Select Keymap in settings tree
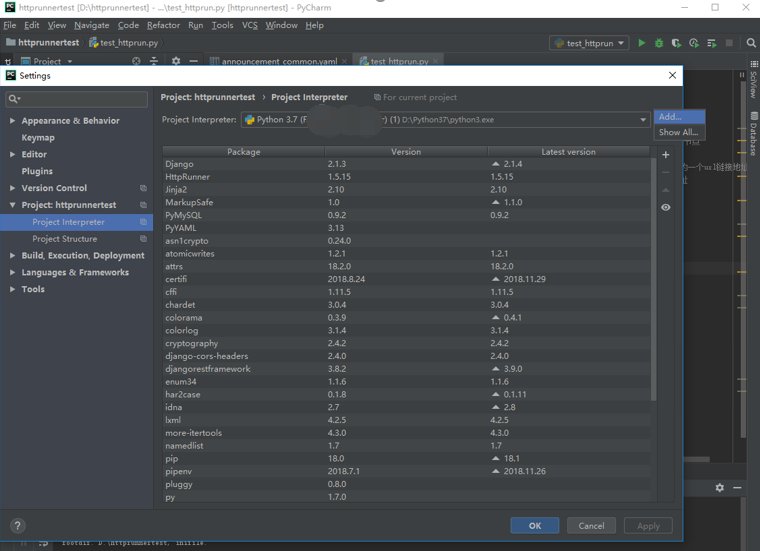Viewport: 760px width, 551px height. 38,138
